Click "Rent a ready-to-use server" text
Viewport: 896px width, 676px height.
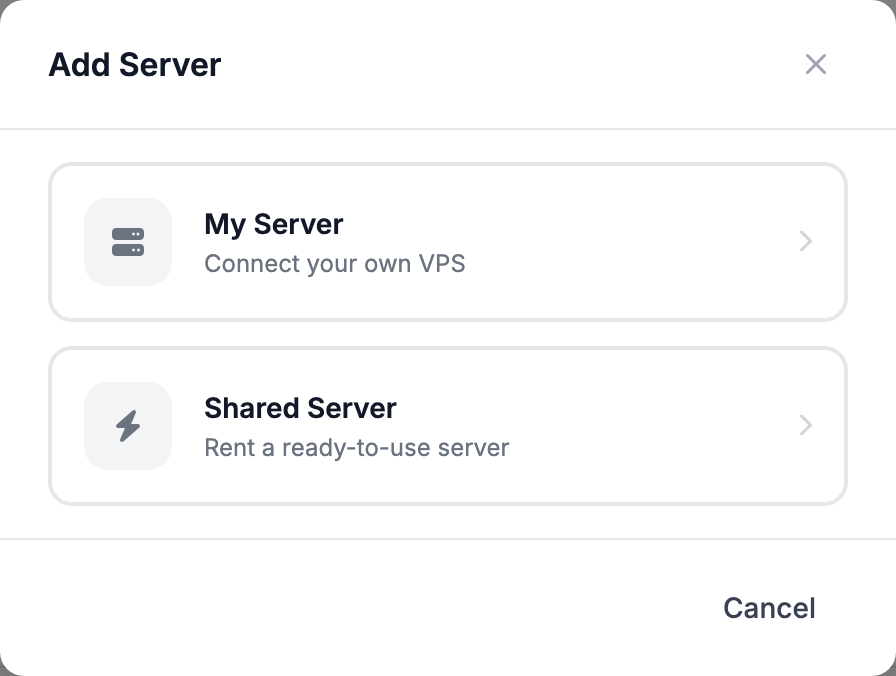pyautogui.click(x=357, y=447)
